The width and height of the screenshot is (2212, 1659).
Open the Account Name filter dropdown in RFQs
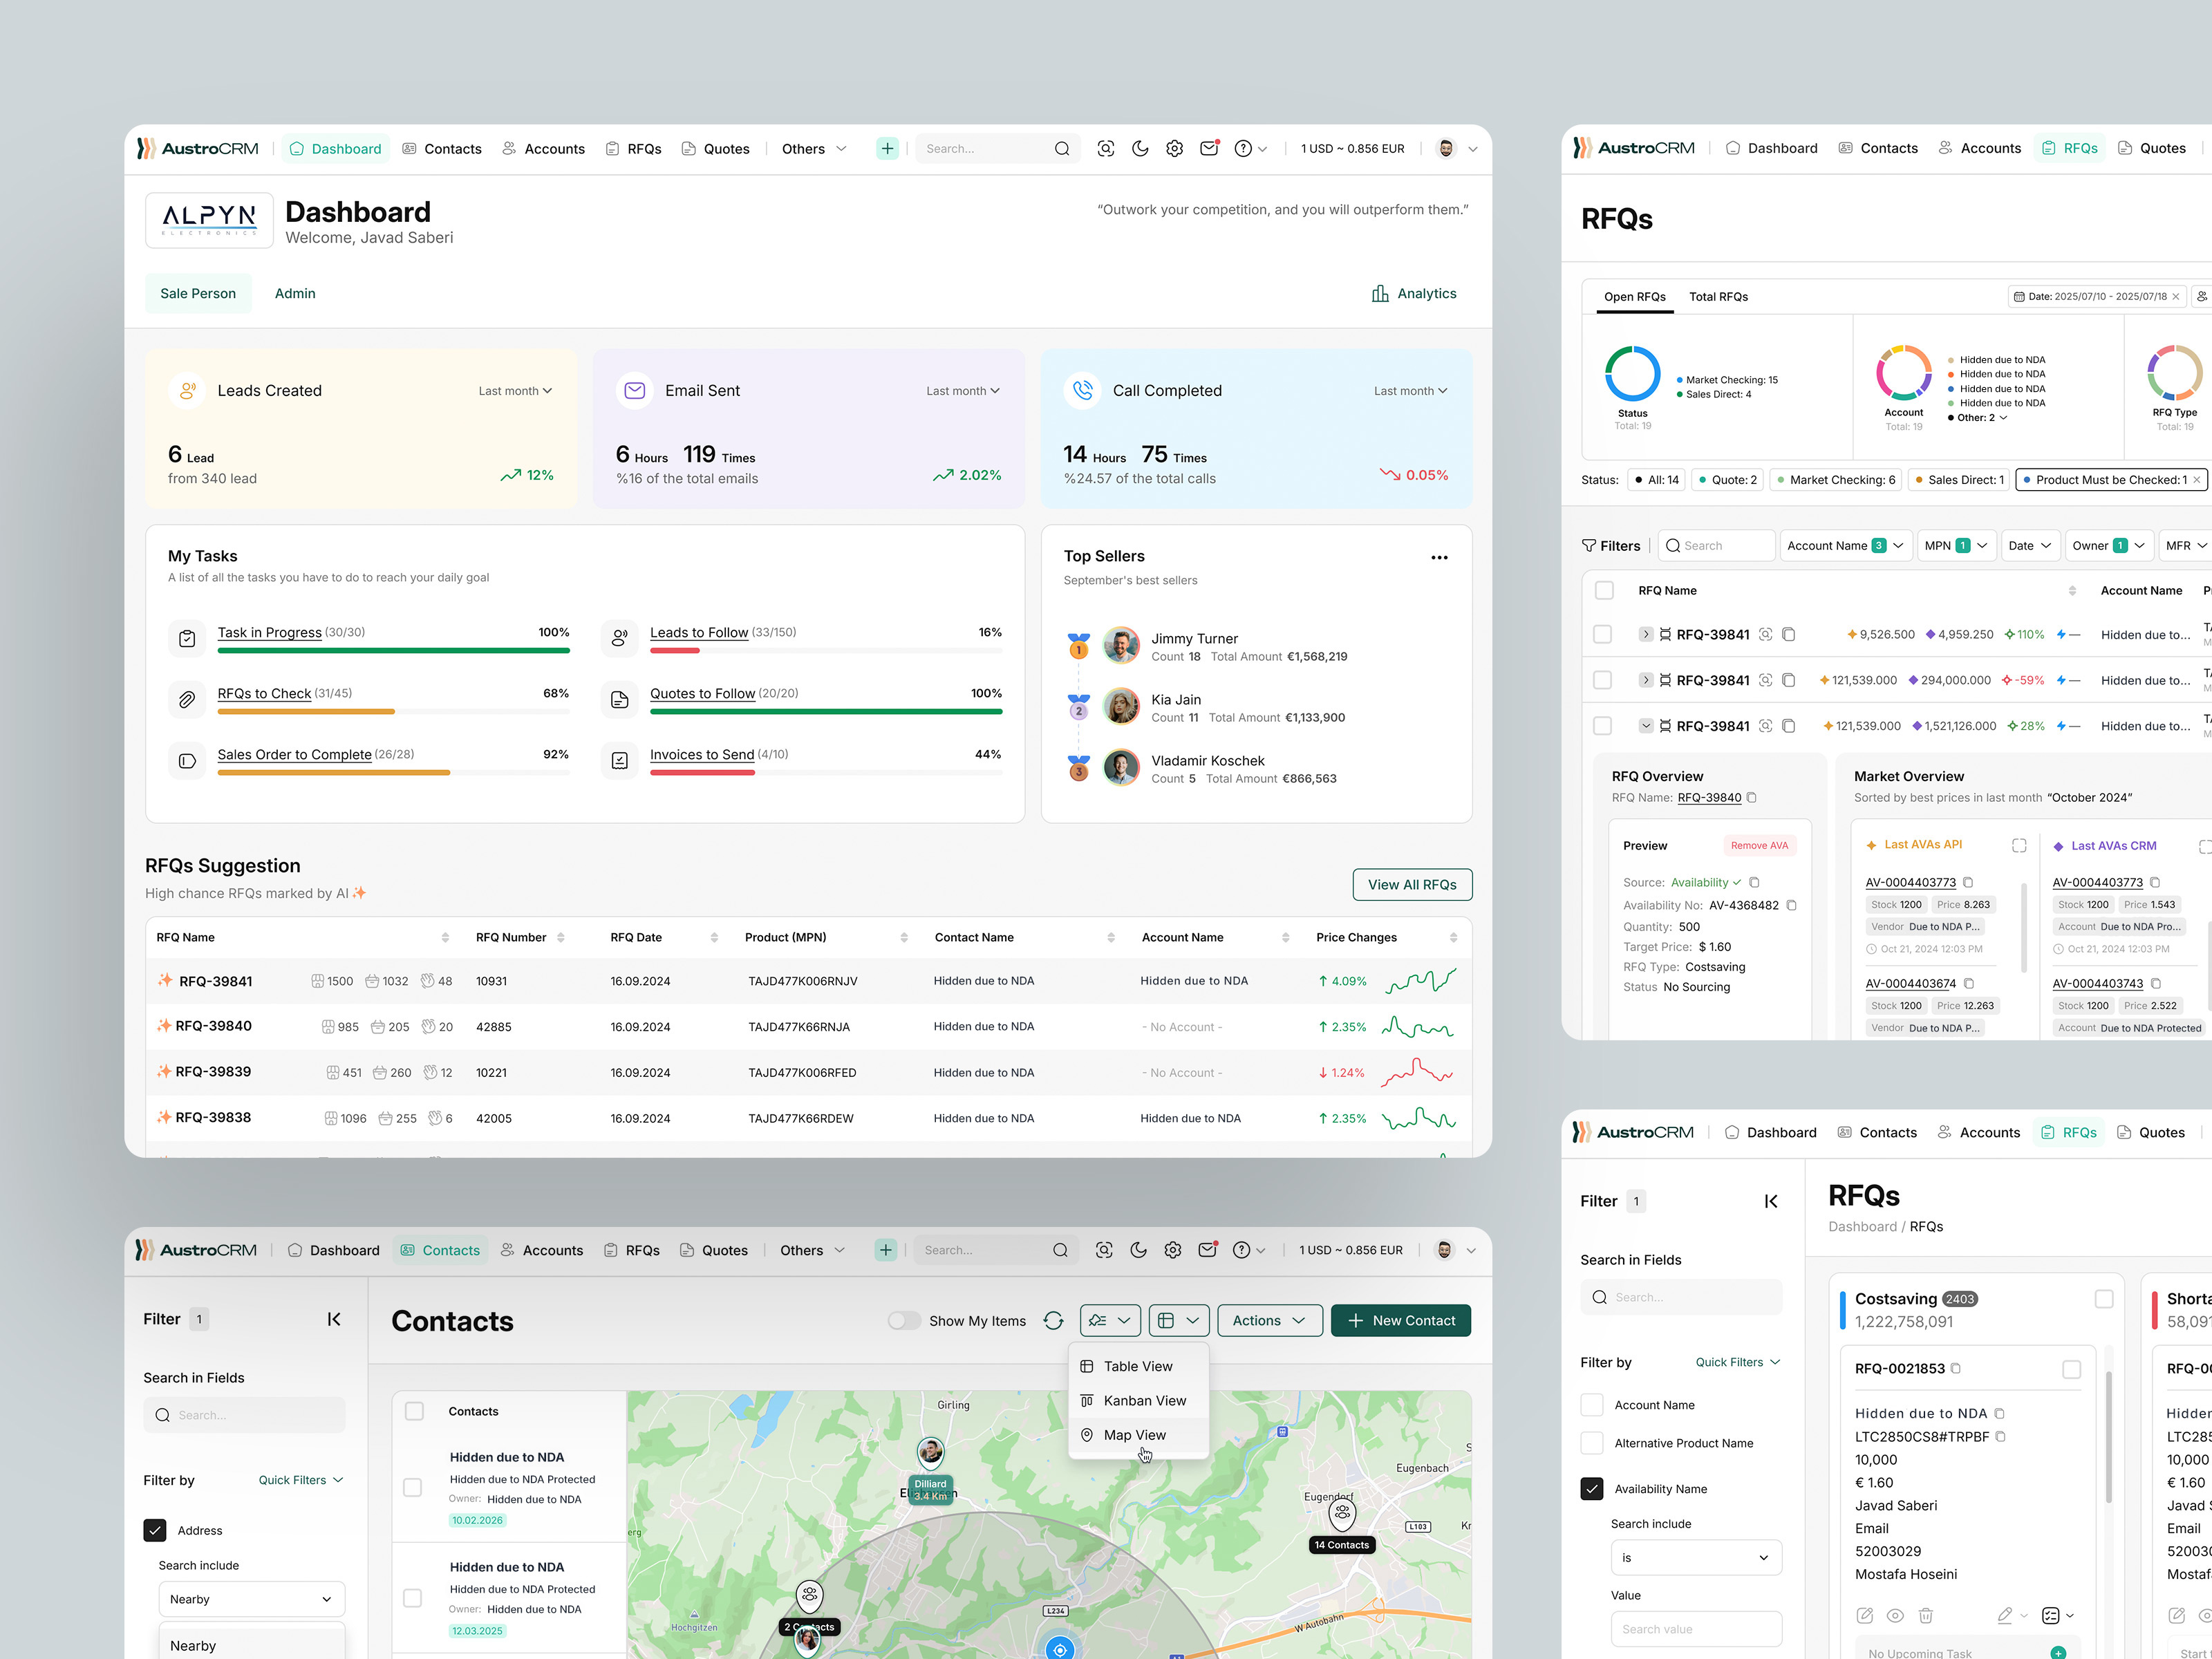pos(1845,546)
